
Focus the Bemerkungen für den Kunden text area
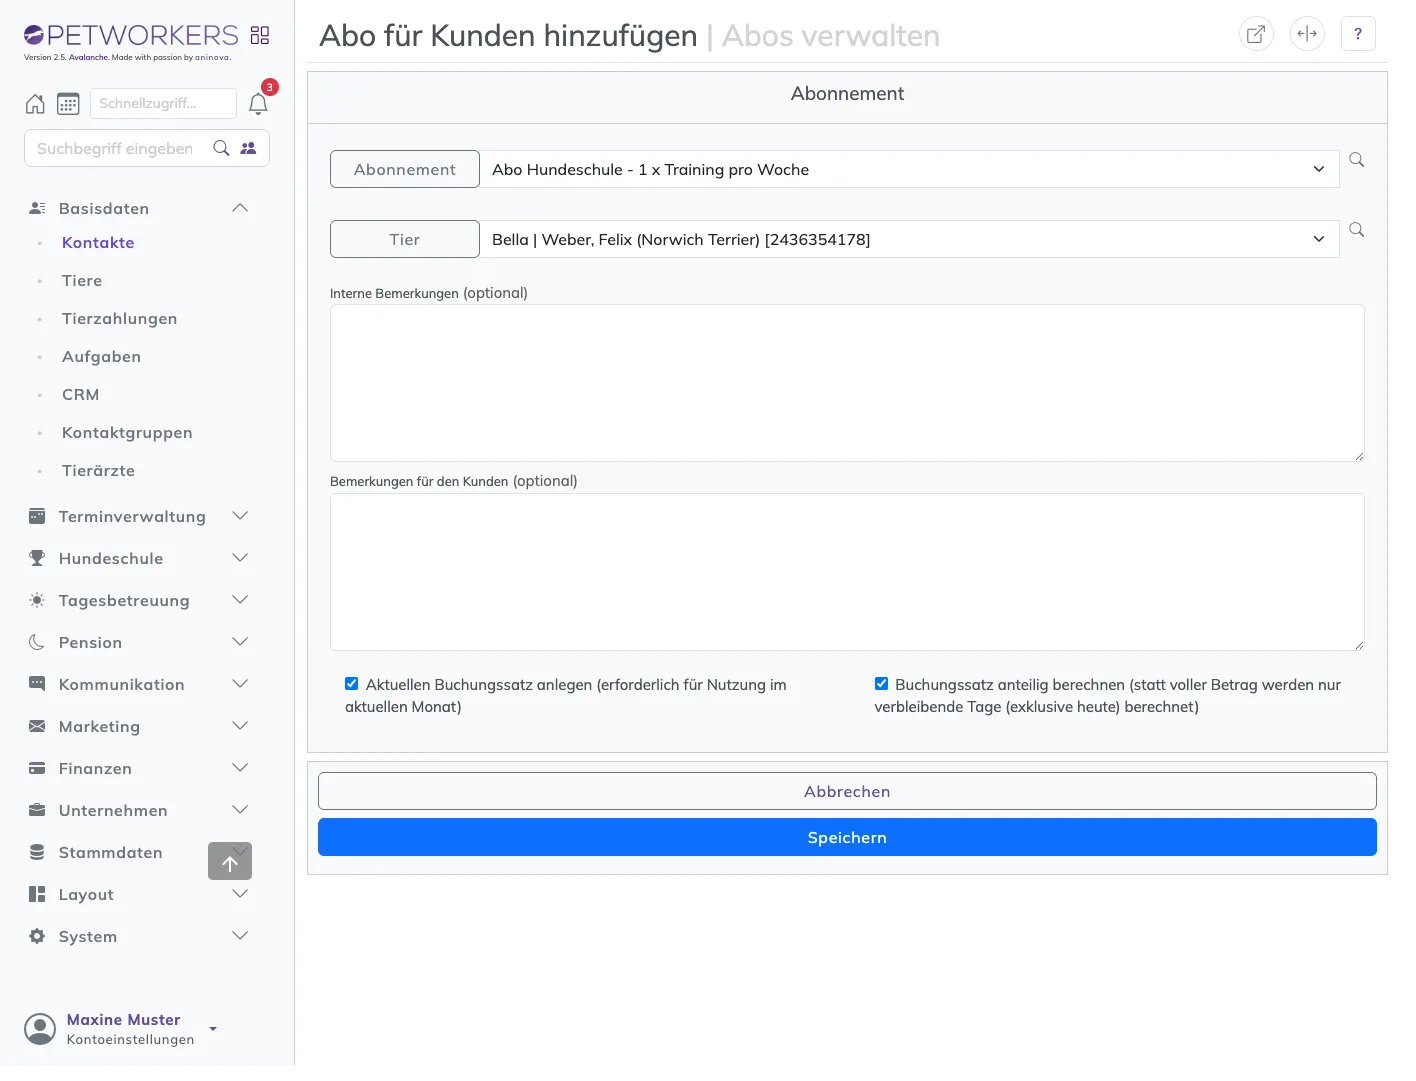pos(847,572)
